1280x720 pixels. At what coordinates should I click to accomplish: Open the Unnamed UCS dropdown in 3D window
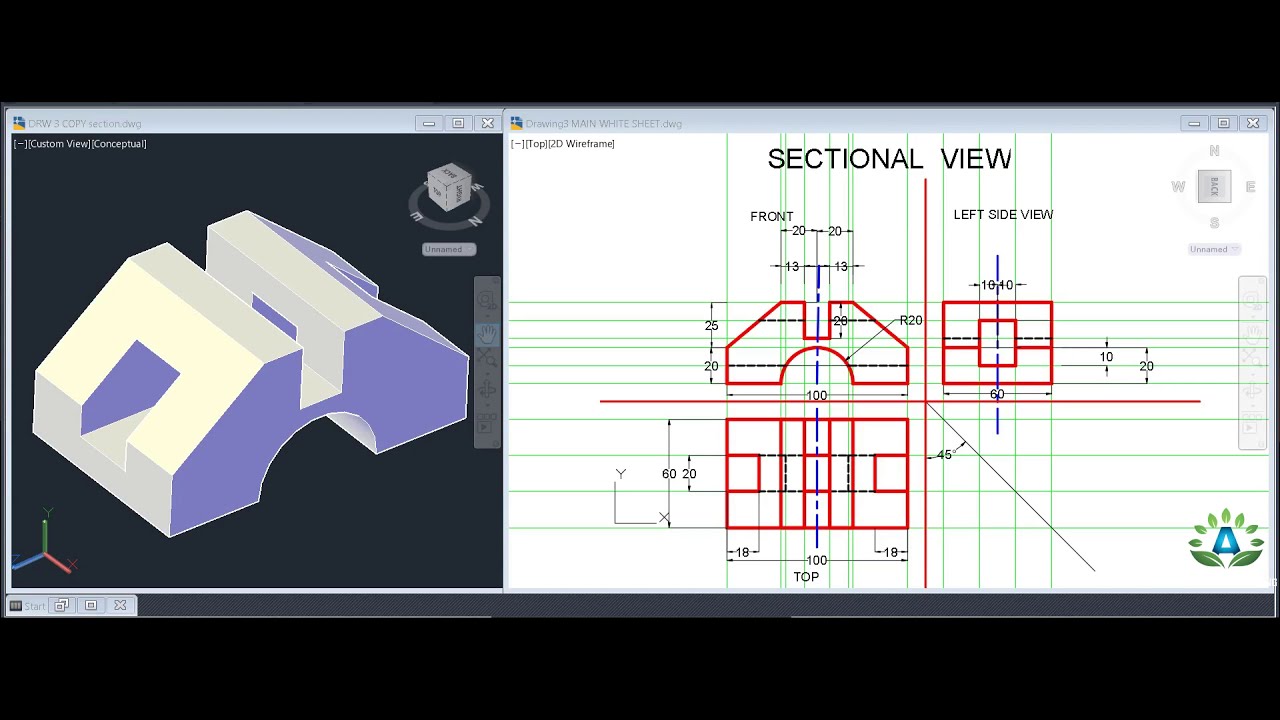pyautogui.click(x=449, y=249)
